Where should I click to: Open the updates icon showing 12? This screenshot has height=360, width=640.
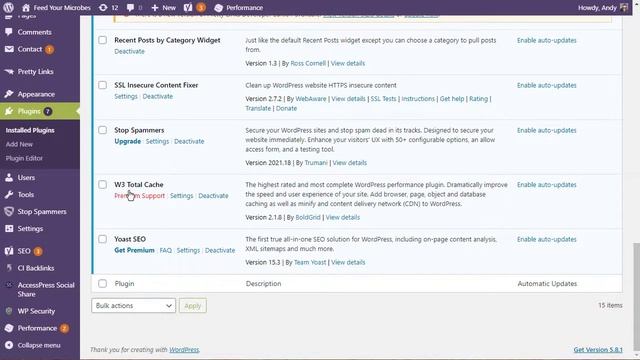[103, 7]
